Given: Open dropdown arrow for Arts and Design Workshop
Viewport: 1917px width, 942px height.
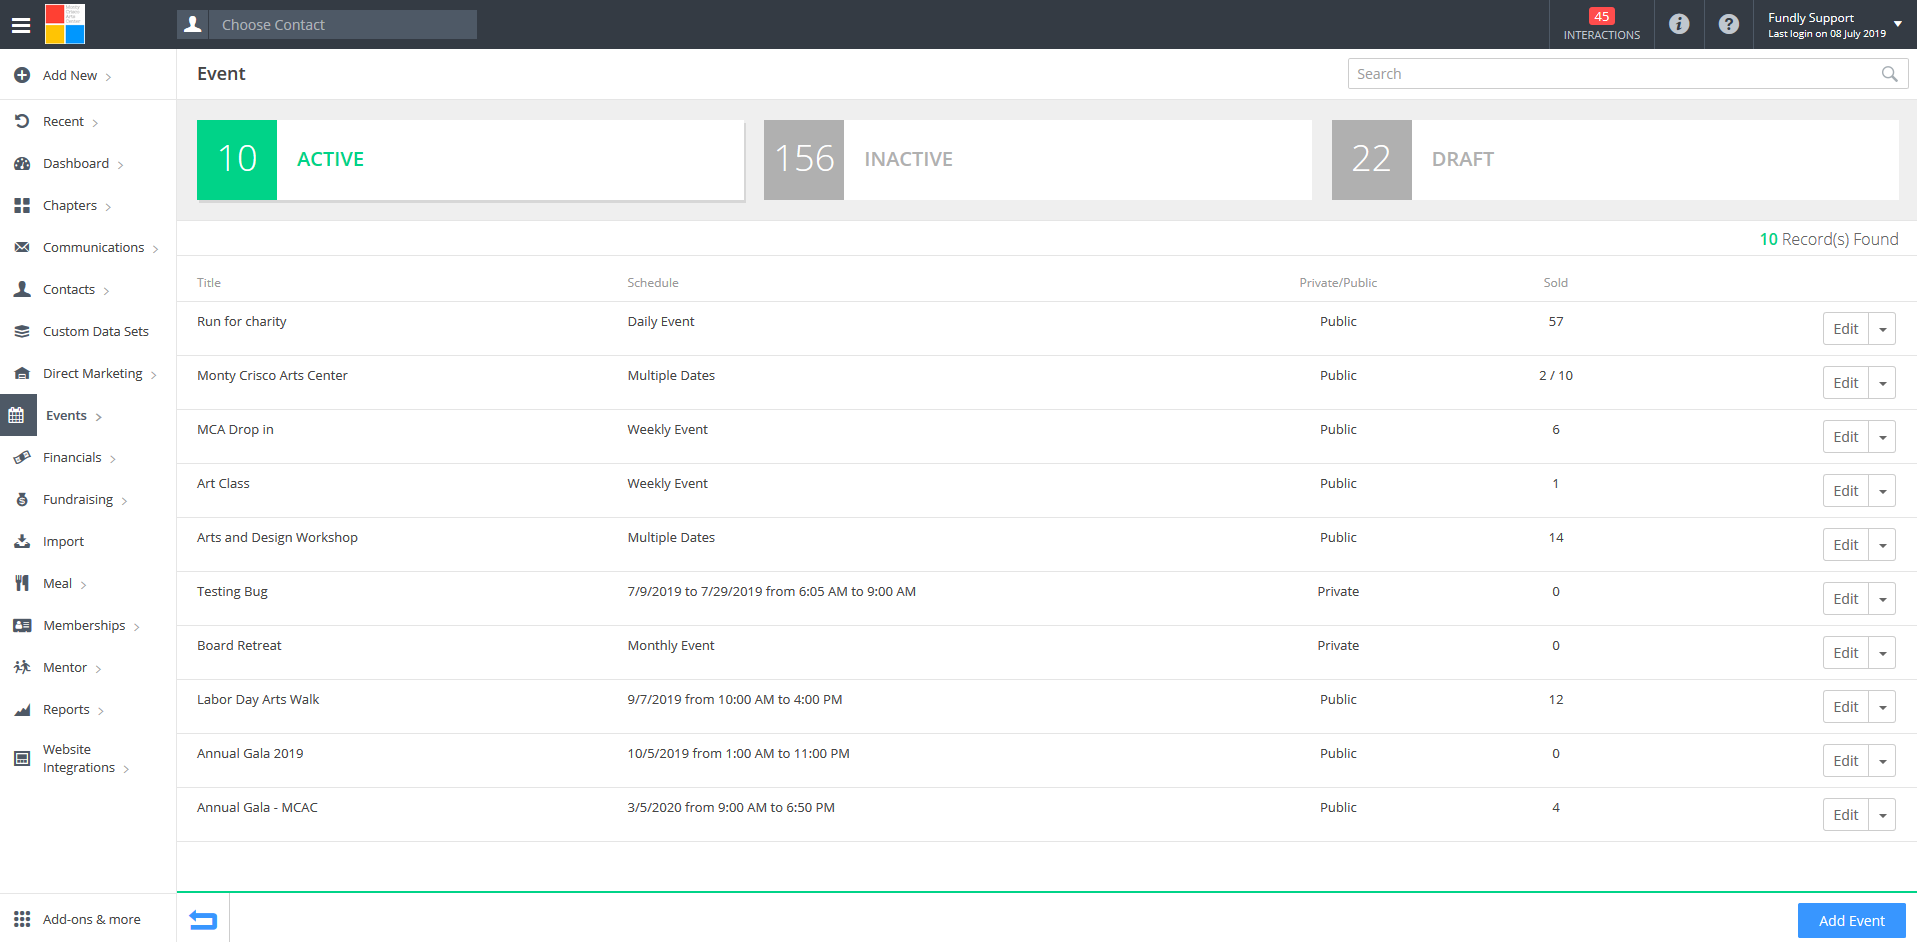Looking at the screenshot, I should click(1882, 545).
